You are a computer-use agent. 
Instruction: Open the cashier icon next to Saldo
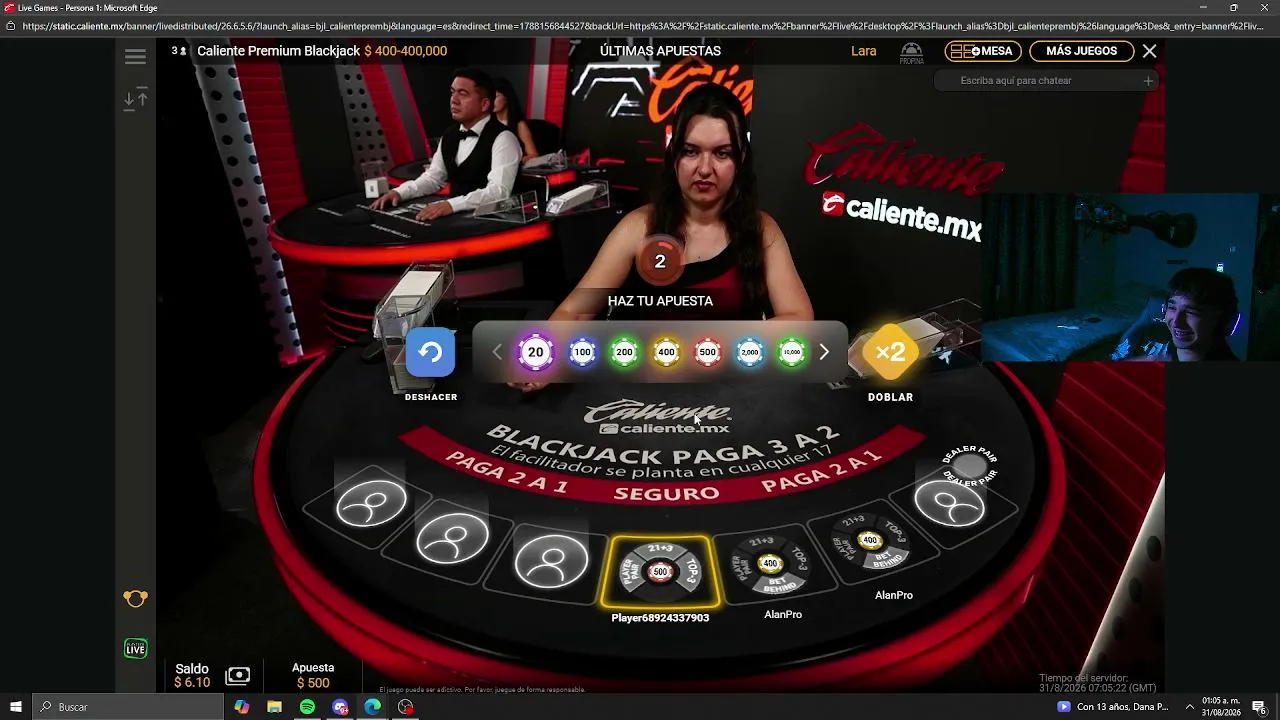(238, 676)
